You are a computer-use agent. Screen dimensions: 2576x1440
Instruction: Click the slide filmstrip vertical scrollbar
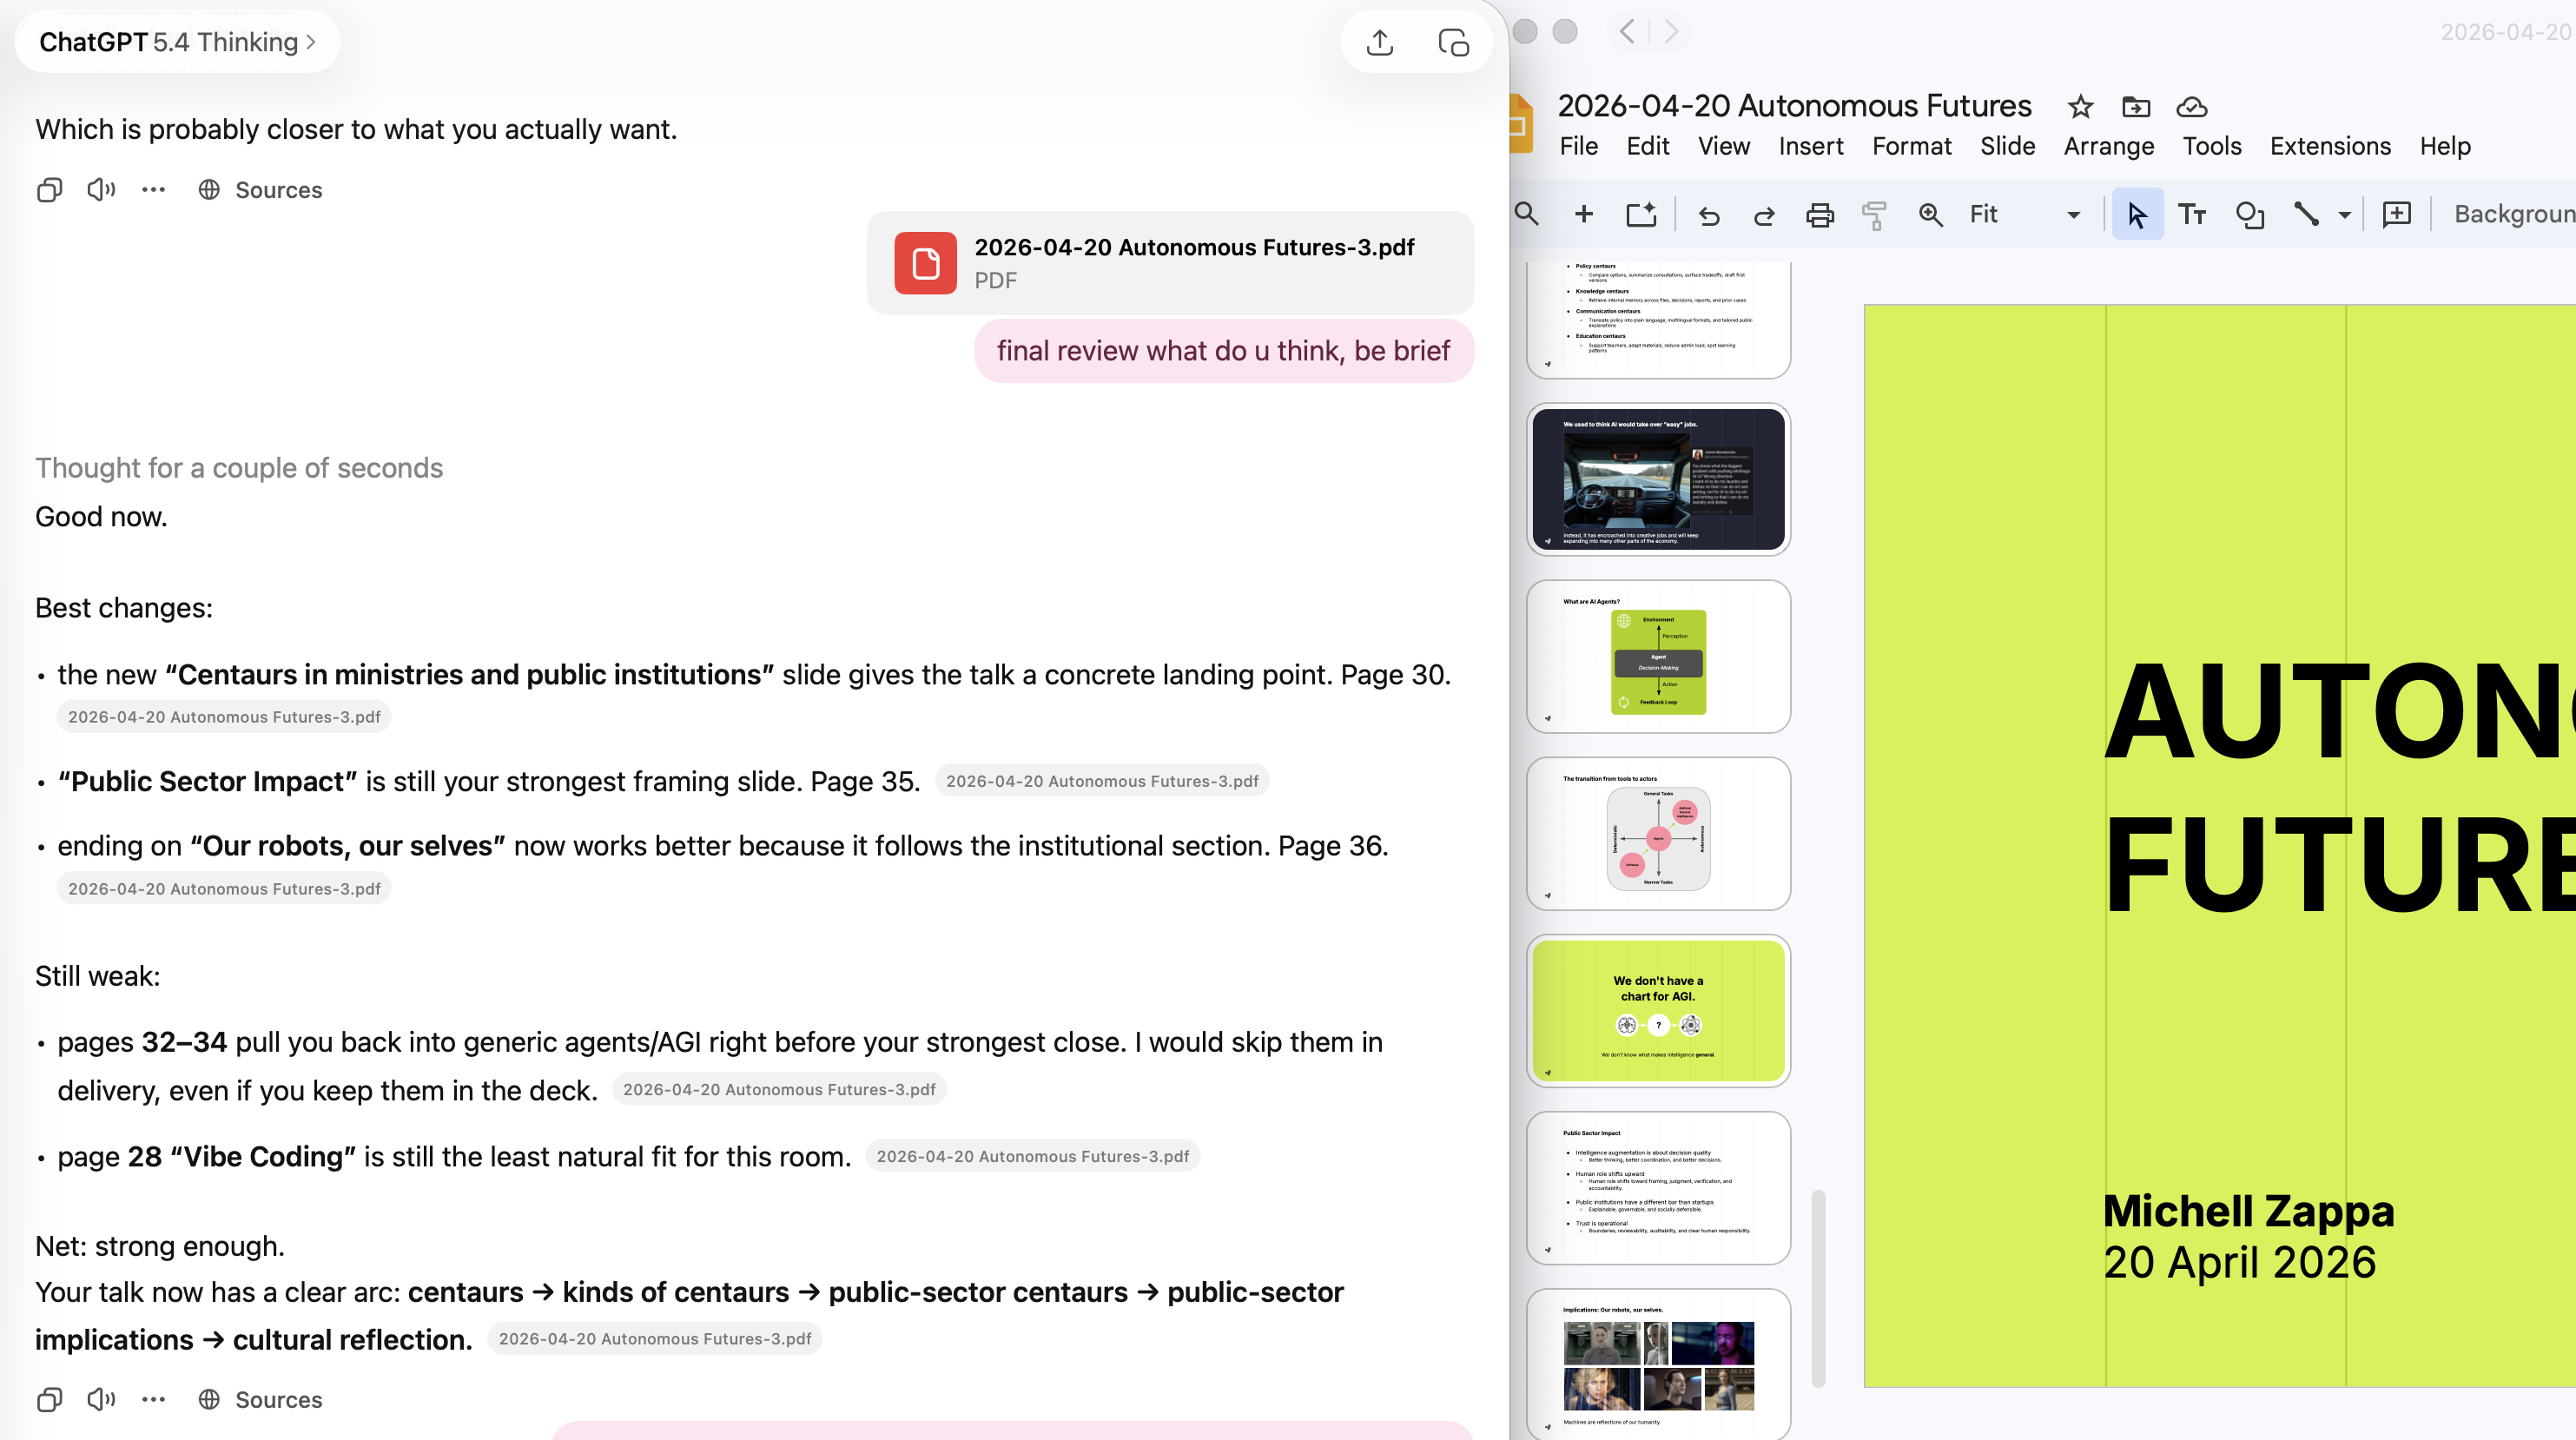[1818, 1288]
